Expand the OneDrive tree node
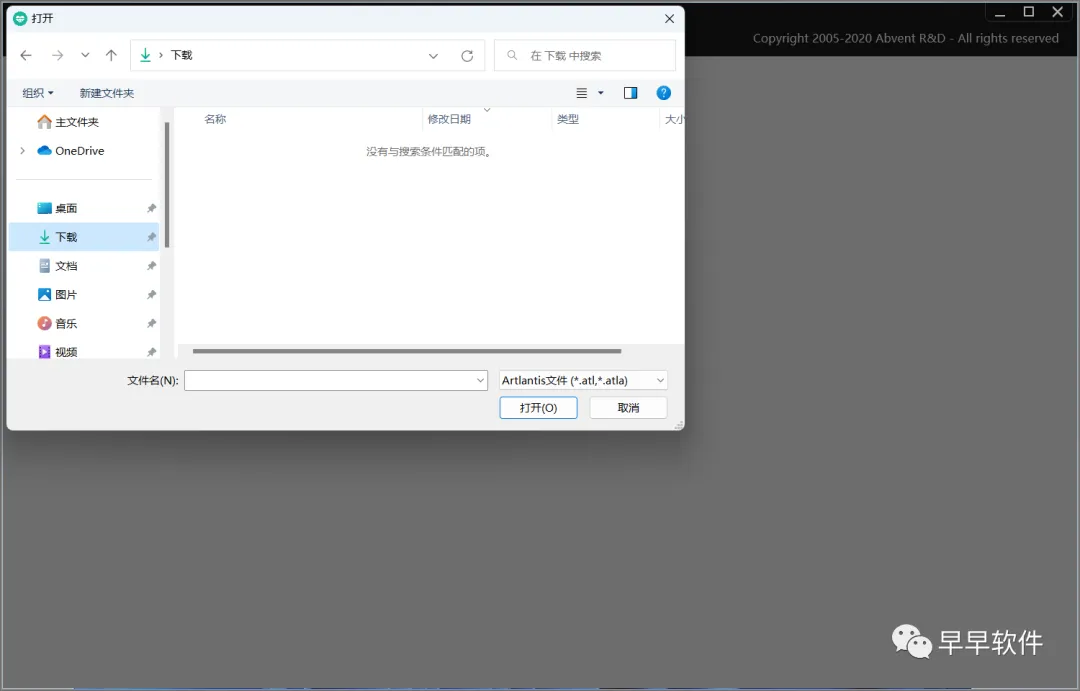Screen dimensions: 1080x691 (23, 151)
